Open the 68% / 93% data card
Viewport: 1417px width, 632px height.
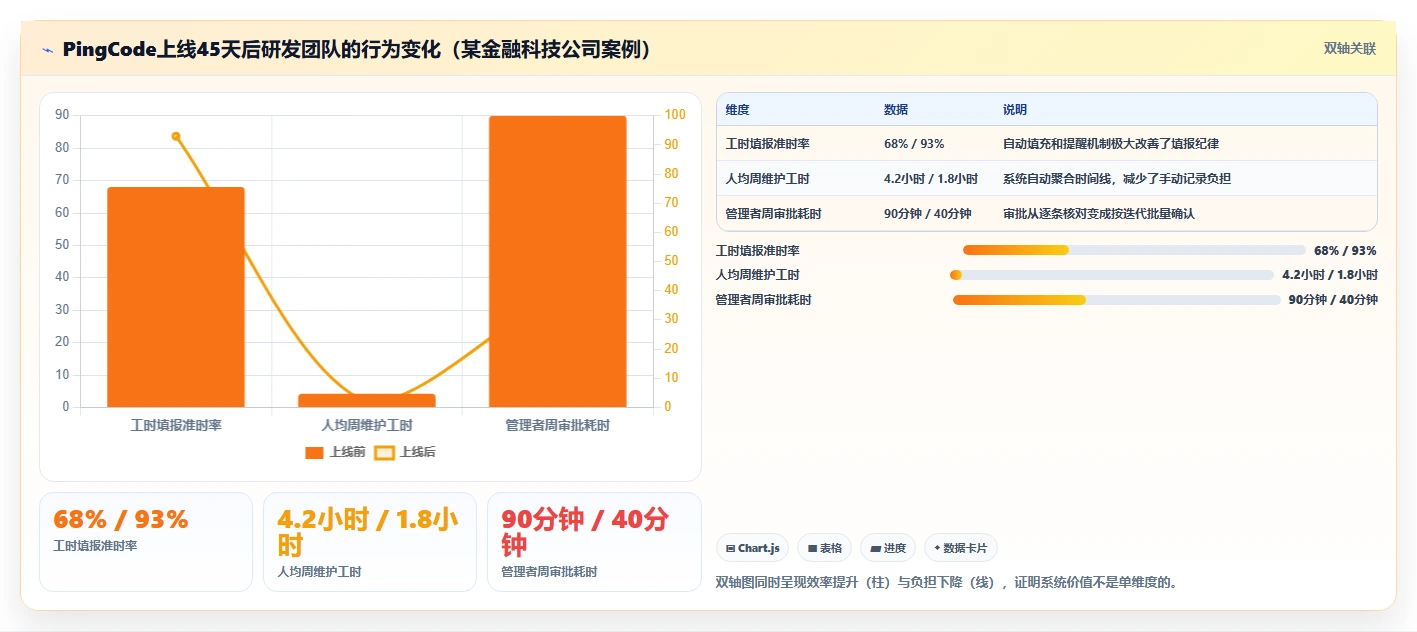click(x=146, y=542)
